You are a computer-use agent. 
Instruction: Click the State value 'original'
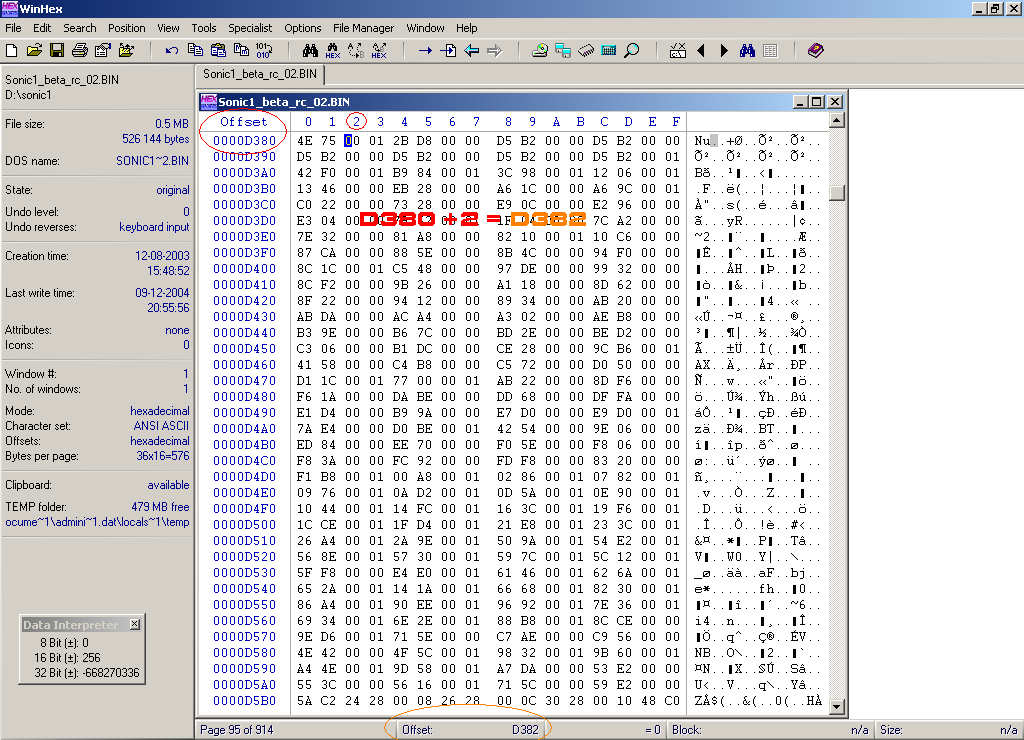pos(172,190)
